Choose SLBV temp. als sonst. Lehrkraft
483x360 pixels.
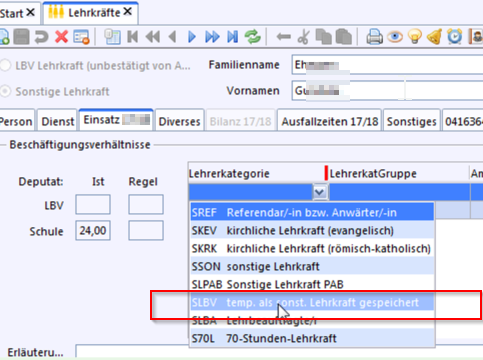[x=312, y=302]
